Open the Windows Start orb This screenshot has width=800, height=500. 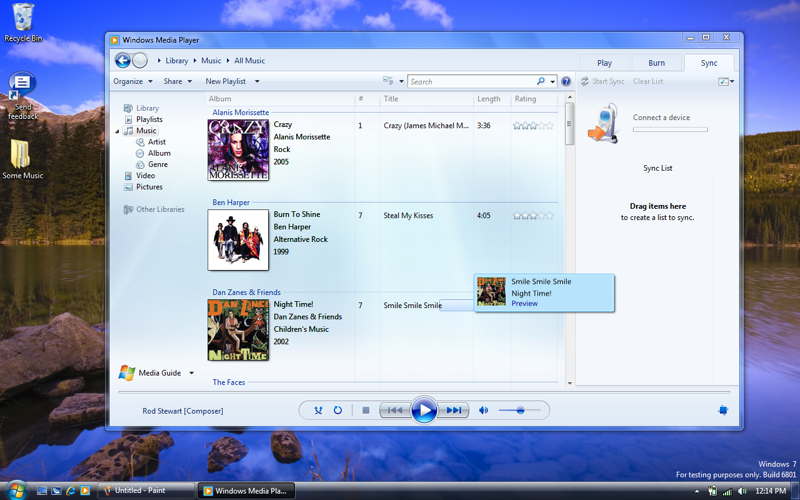16,490
